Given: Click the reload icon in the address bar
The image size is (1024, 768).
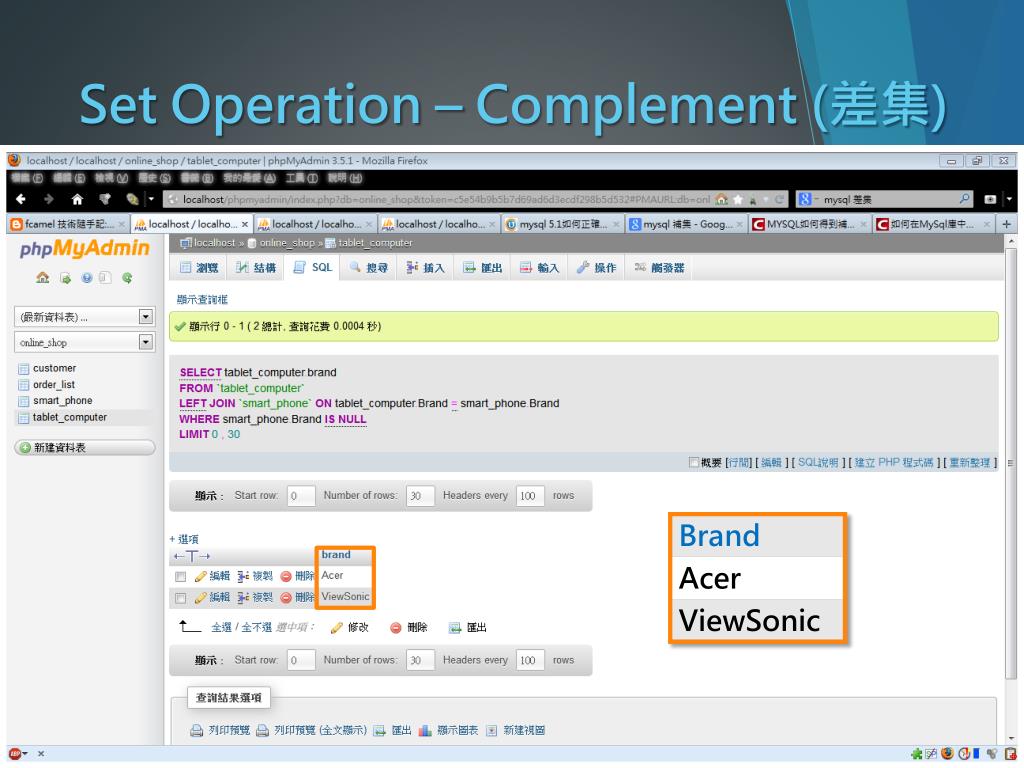Looking at the screenshot, I should coord(779,199).
